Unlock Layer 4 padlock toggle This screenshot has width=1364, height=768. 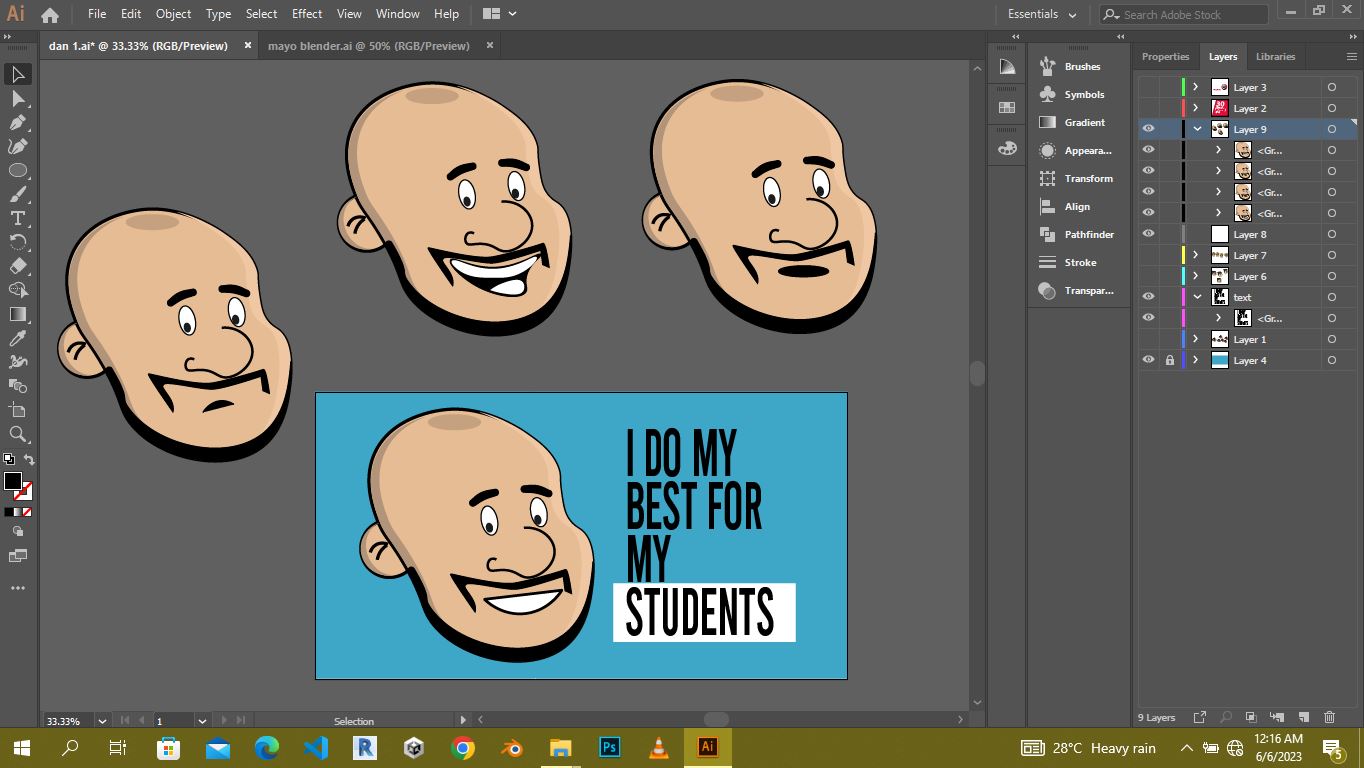[1169, 360]
